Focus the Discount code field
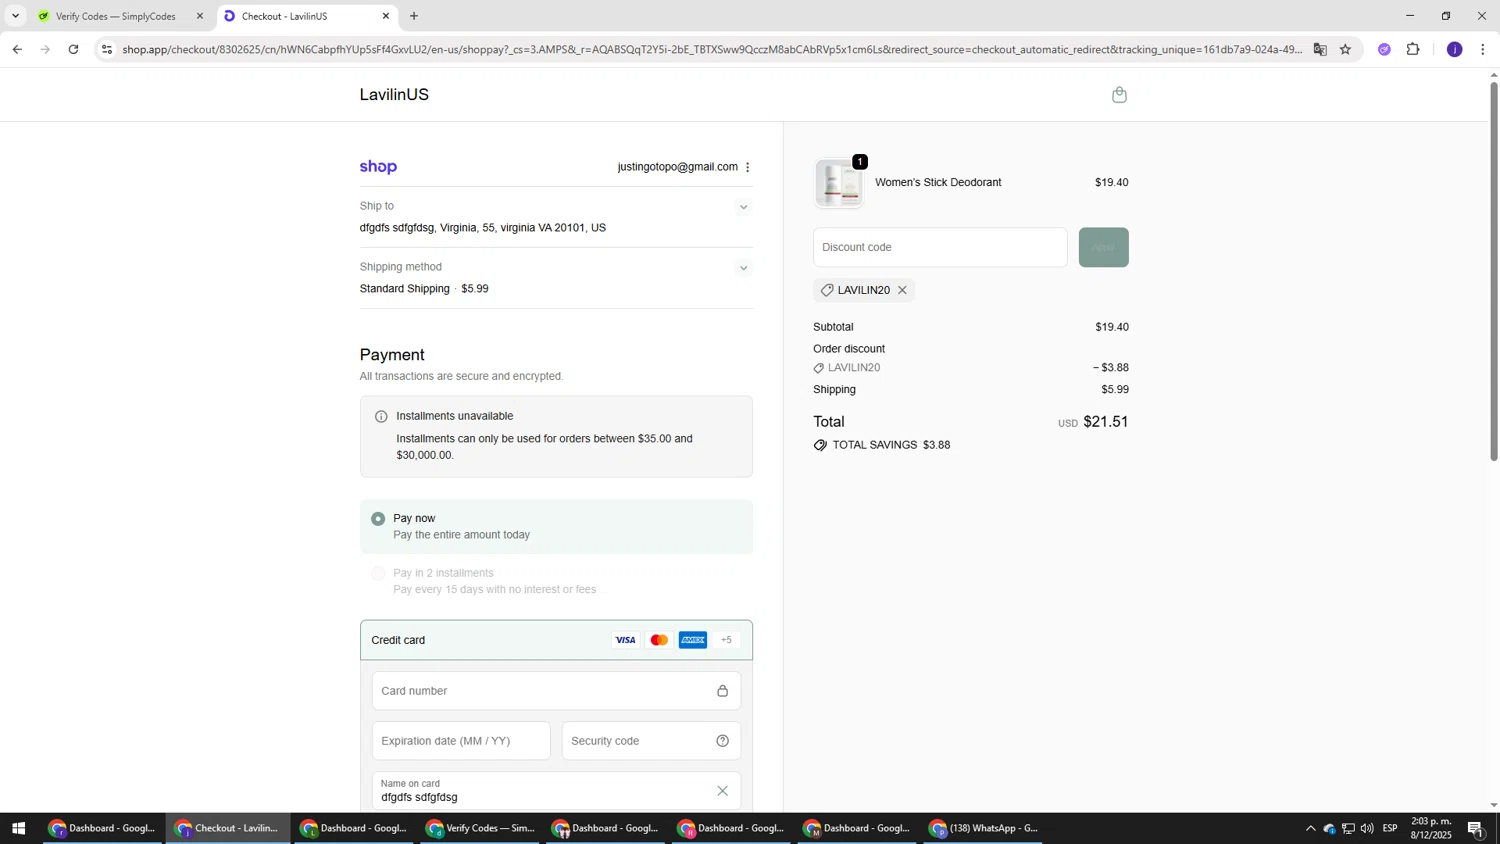The width and height of the screenshot is (1500, 844). pyautogui.click(x=940, y=247)
